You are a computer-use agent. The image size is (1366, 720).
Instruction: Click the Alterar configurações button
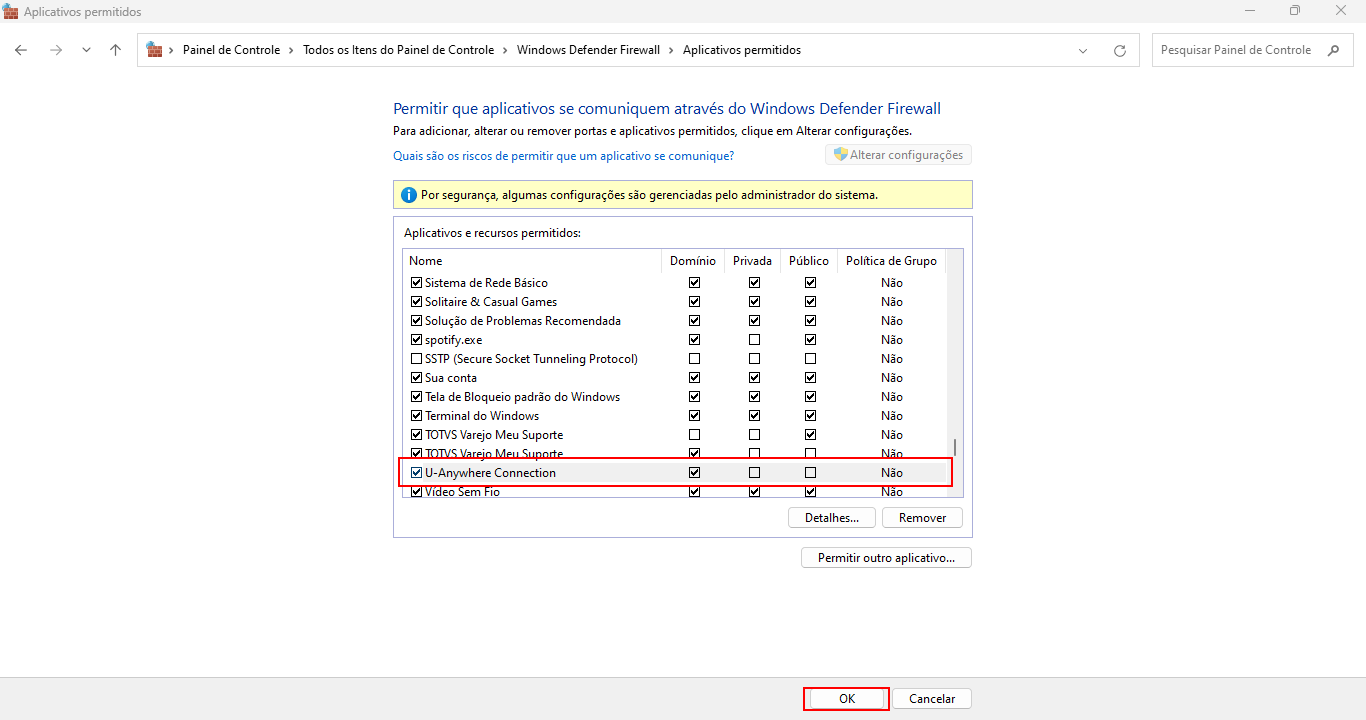pyautogui.click(x=898, y=155)
